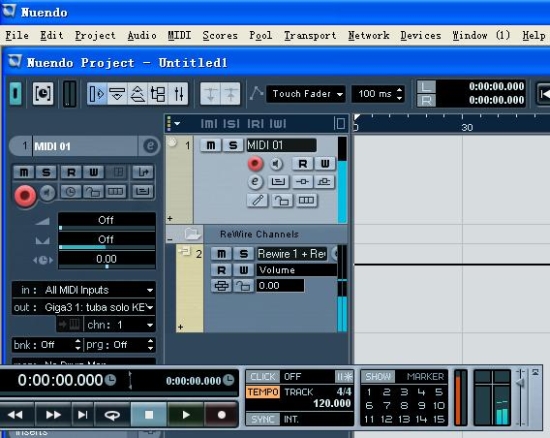Viewport: 550px width, 438px height.
Task: Click the track list presets dropdown arrow
Action: tap(177, 123)
